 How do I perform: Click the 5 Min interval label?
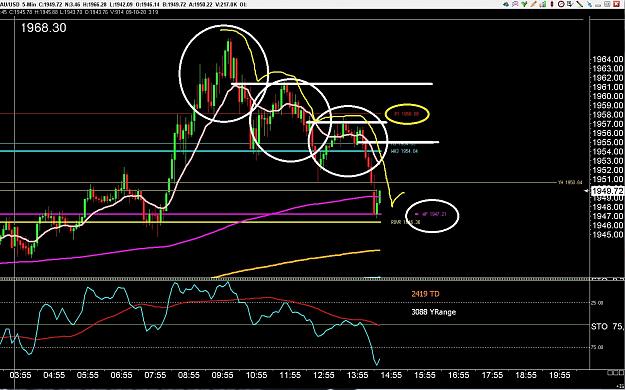tap(29, 4)
